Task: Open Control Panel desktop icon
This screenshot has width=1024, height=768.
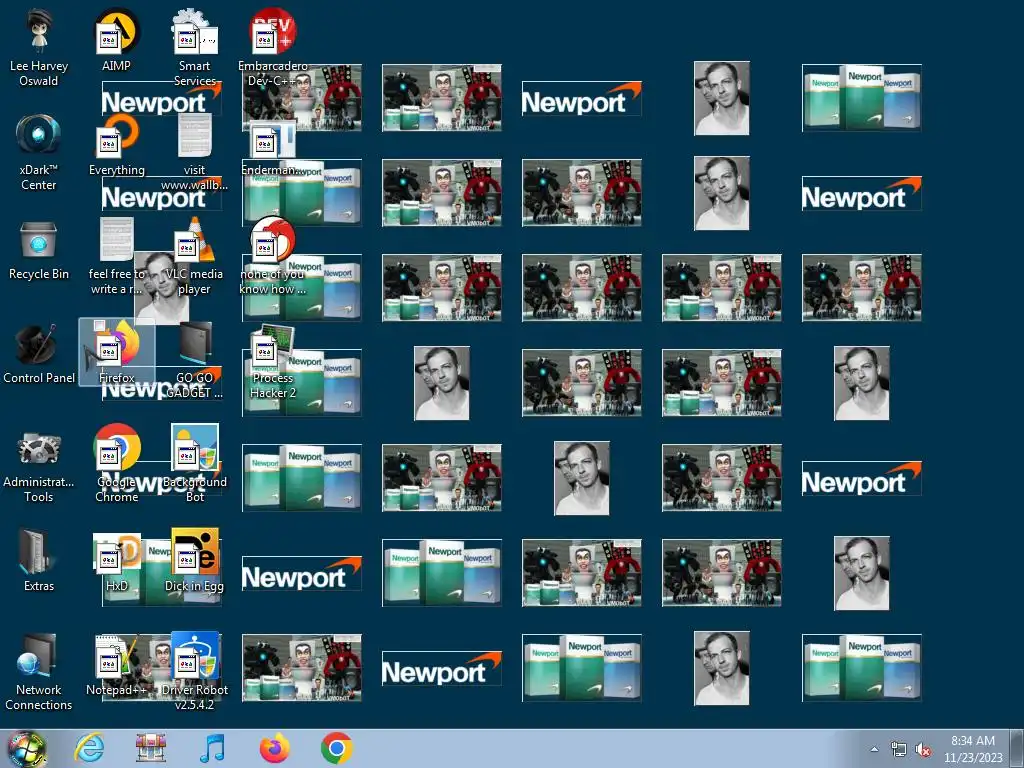Action: click(x=39, y=353)
